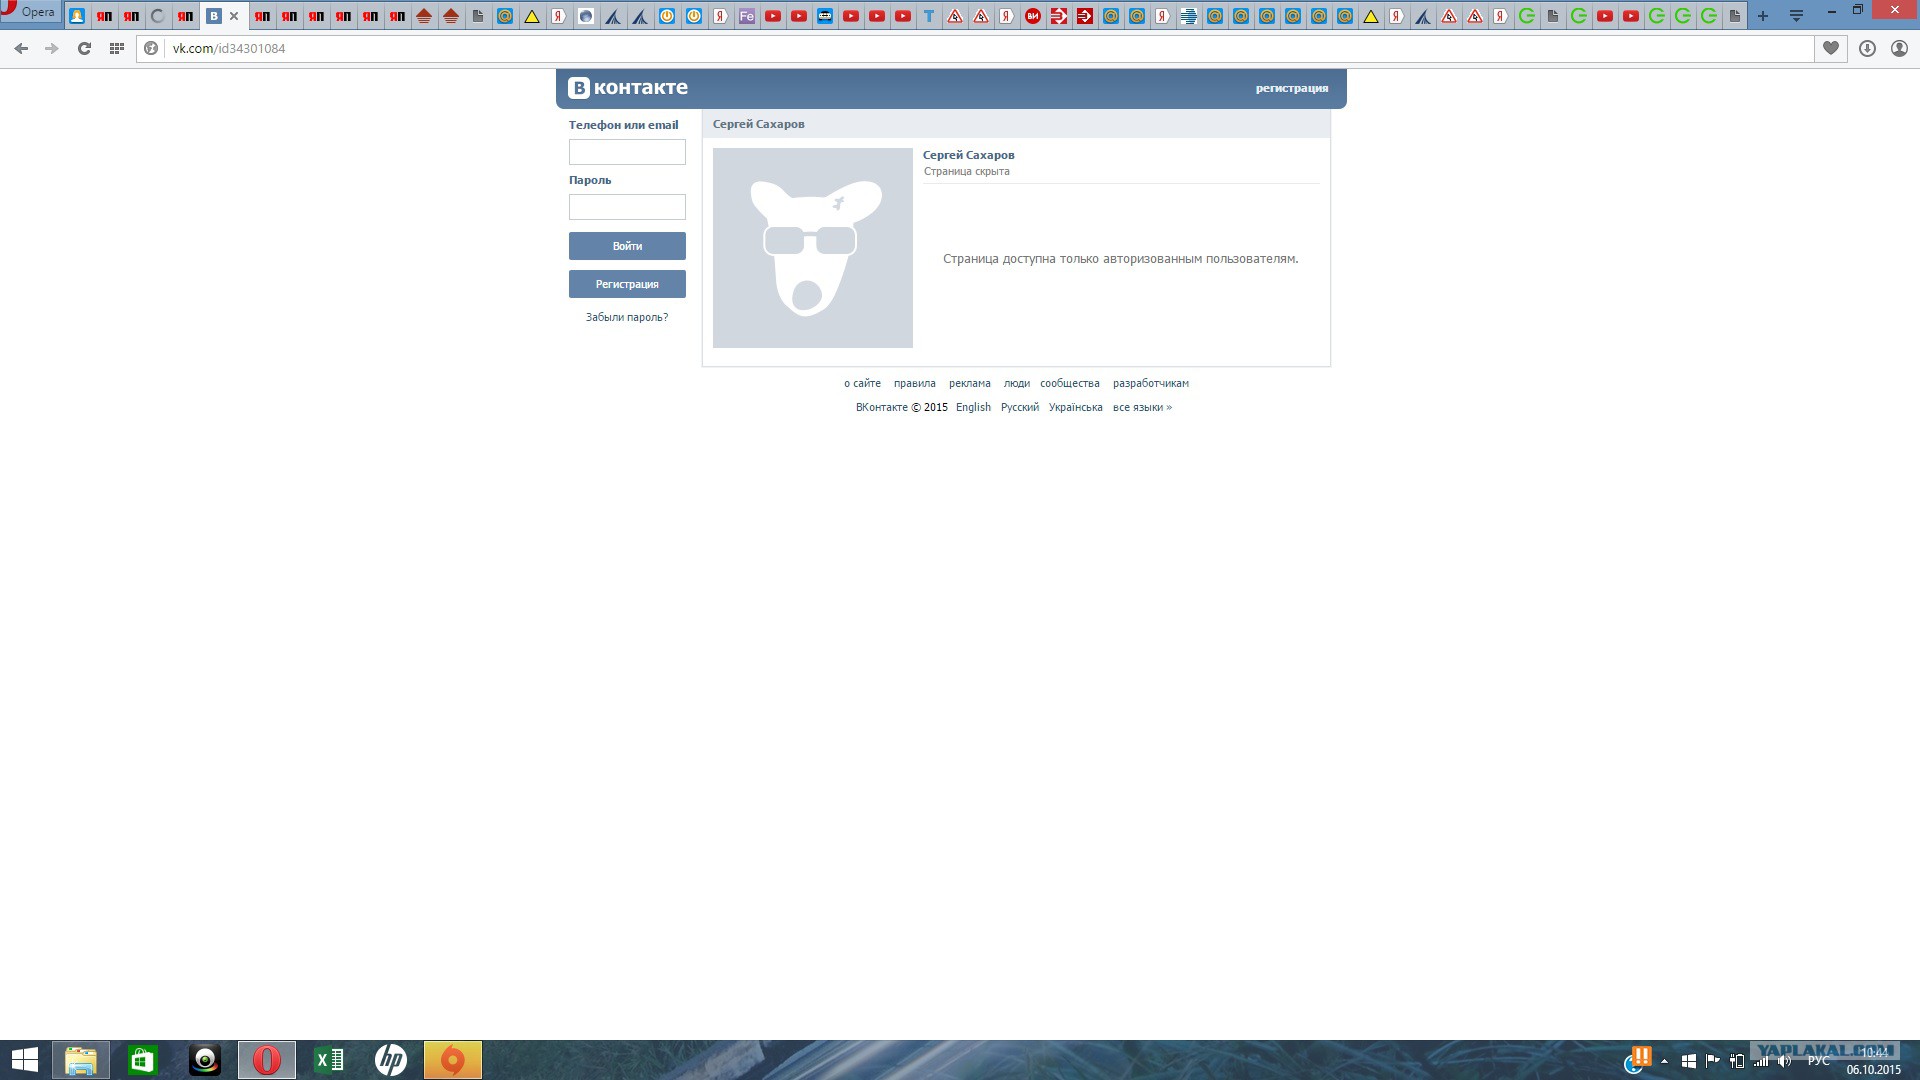Switch to the tab that is still loading
1920x1080 pixels.
click(158, 16)
